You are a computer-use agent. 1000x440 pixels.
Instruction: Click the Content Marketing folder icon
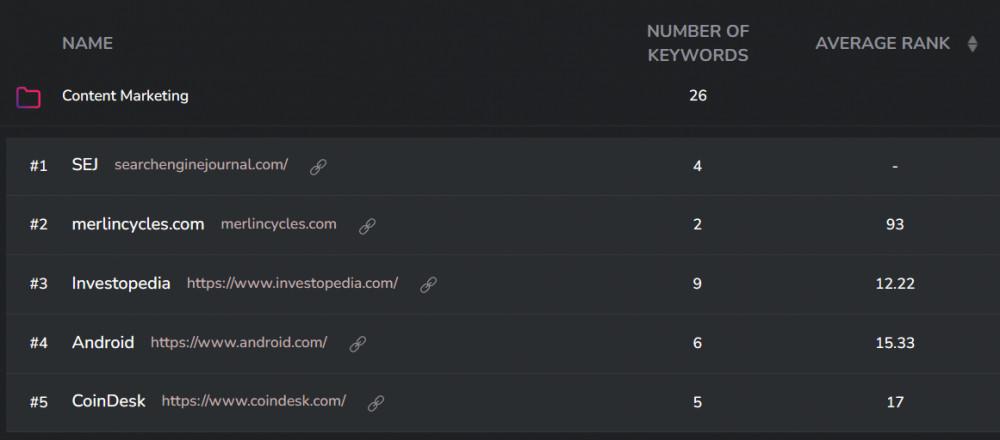(29, 97)
